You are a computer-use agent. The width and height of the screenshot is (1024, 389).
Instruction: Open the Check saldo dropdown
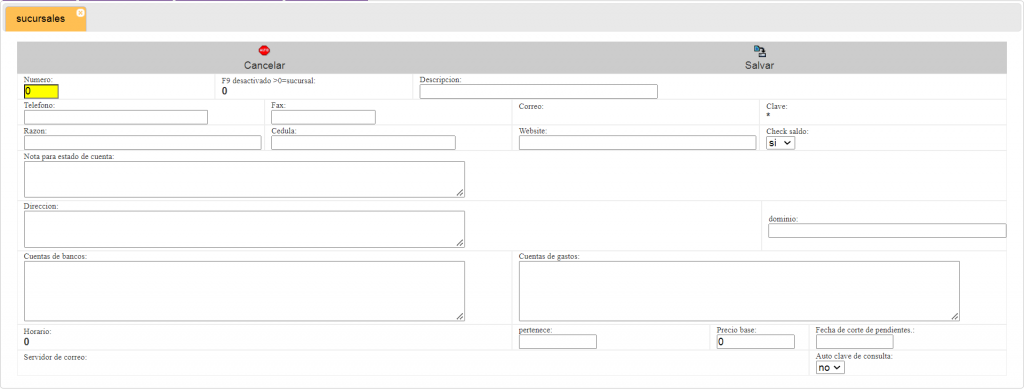click(x=780, y=143)
